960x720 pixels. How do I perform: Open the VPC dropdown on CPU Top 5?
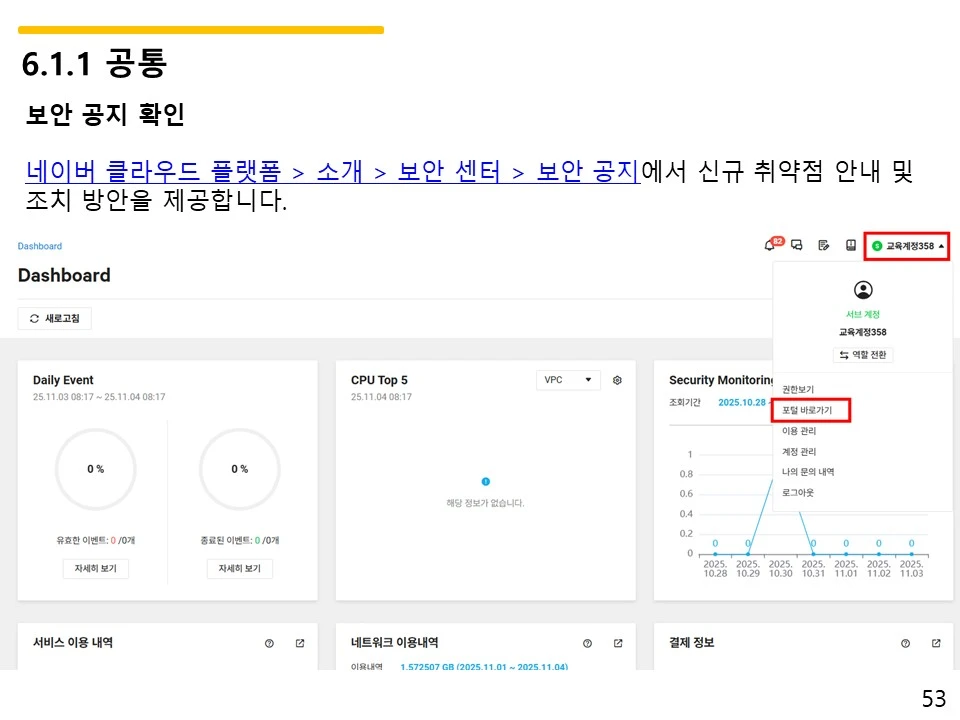click(x=568, y=380)
